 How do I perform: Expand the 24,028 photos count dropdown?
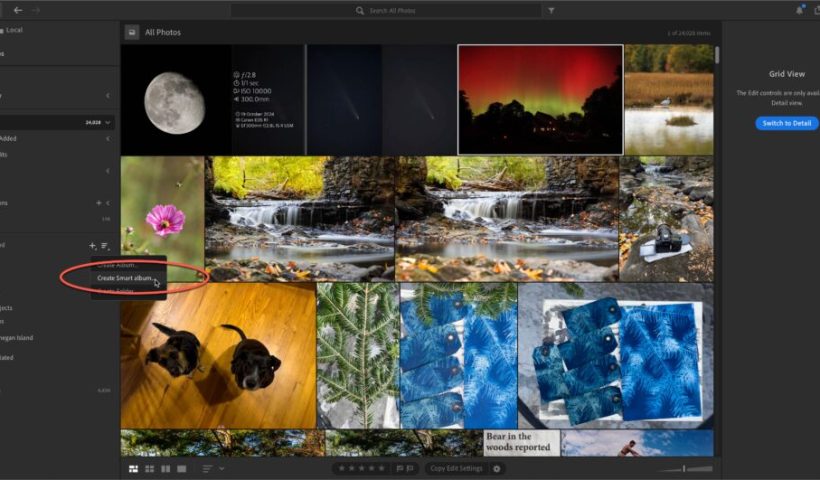click(x=107, y=123)
